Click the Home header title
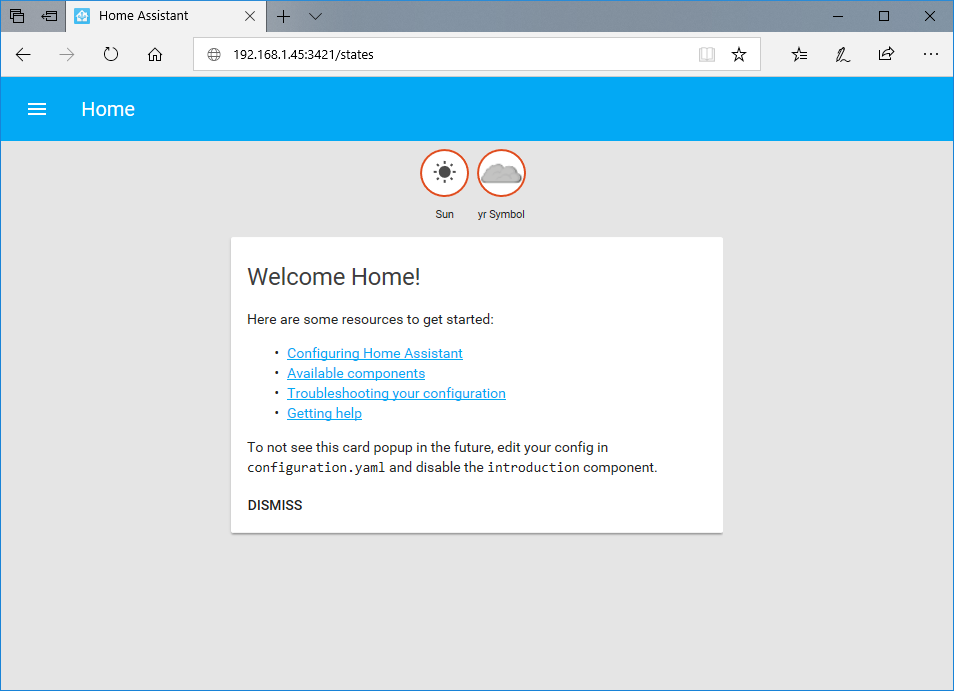The width and height of the screenshot is (954, 691). (x=108, y=109)
